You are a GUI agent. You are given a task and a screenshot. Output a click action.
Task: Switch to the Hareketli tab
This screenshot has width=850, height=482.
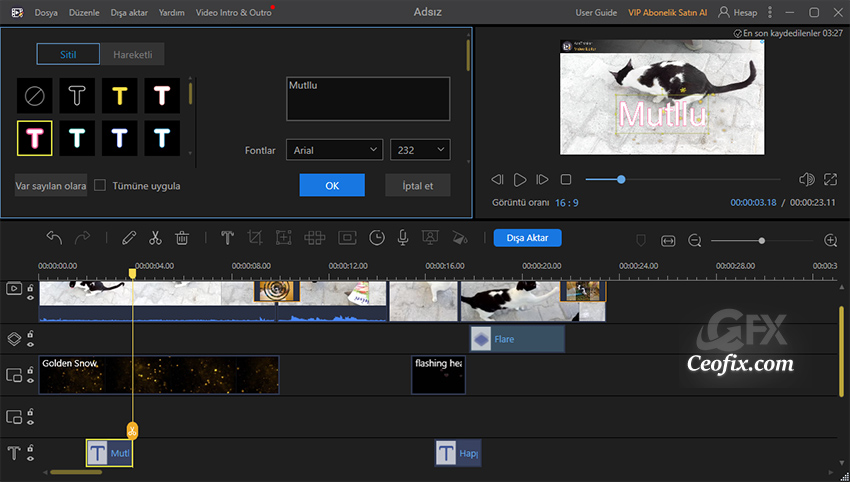tap(132, 55)
